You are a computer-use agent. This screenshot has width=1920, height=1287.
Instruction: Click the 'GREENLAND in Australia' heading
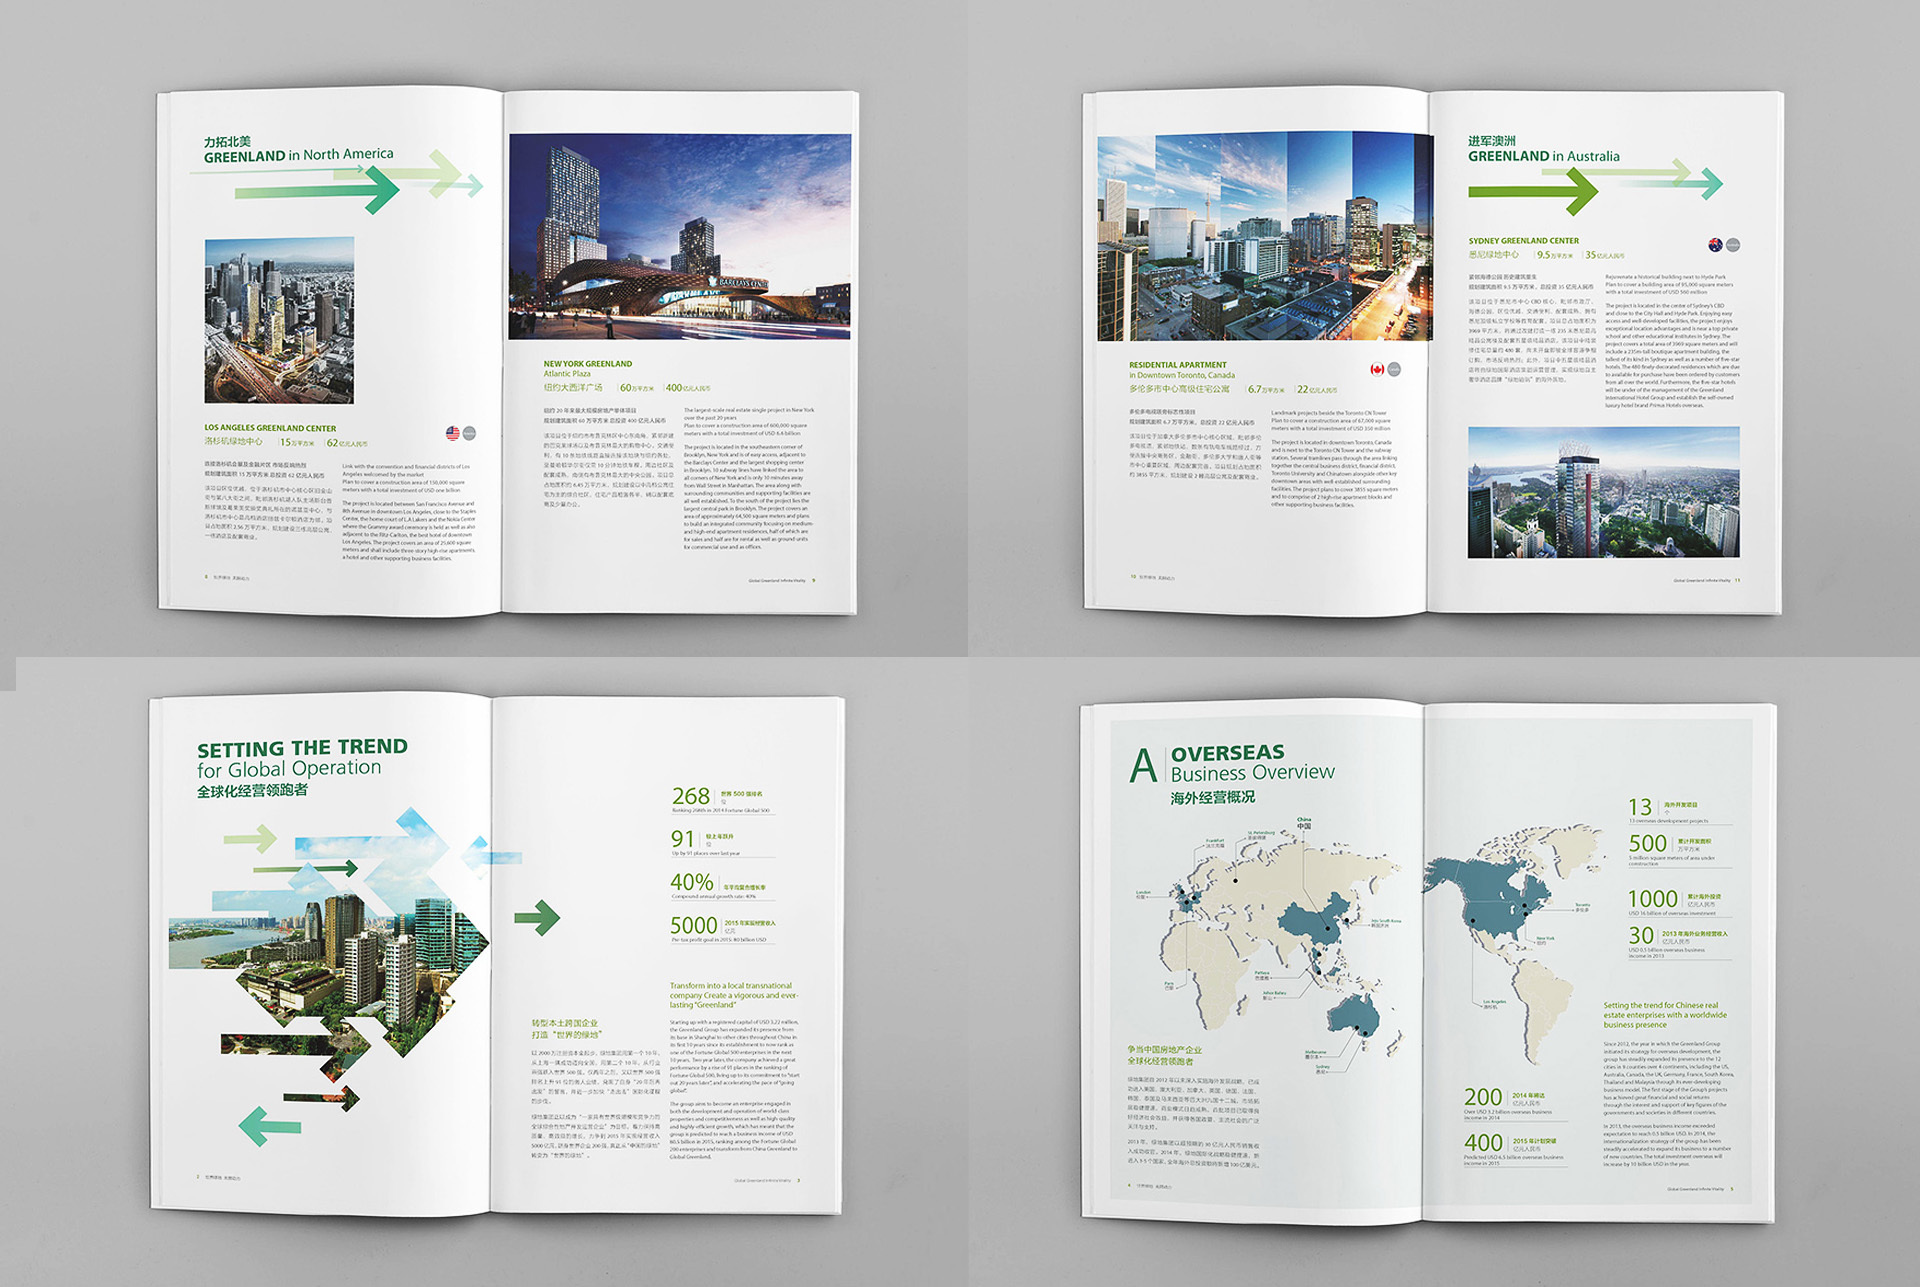tap(1544, 156)
